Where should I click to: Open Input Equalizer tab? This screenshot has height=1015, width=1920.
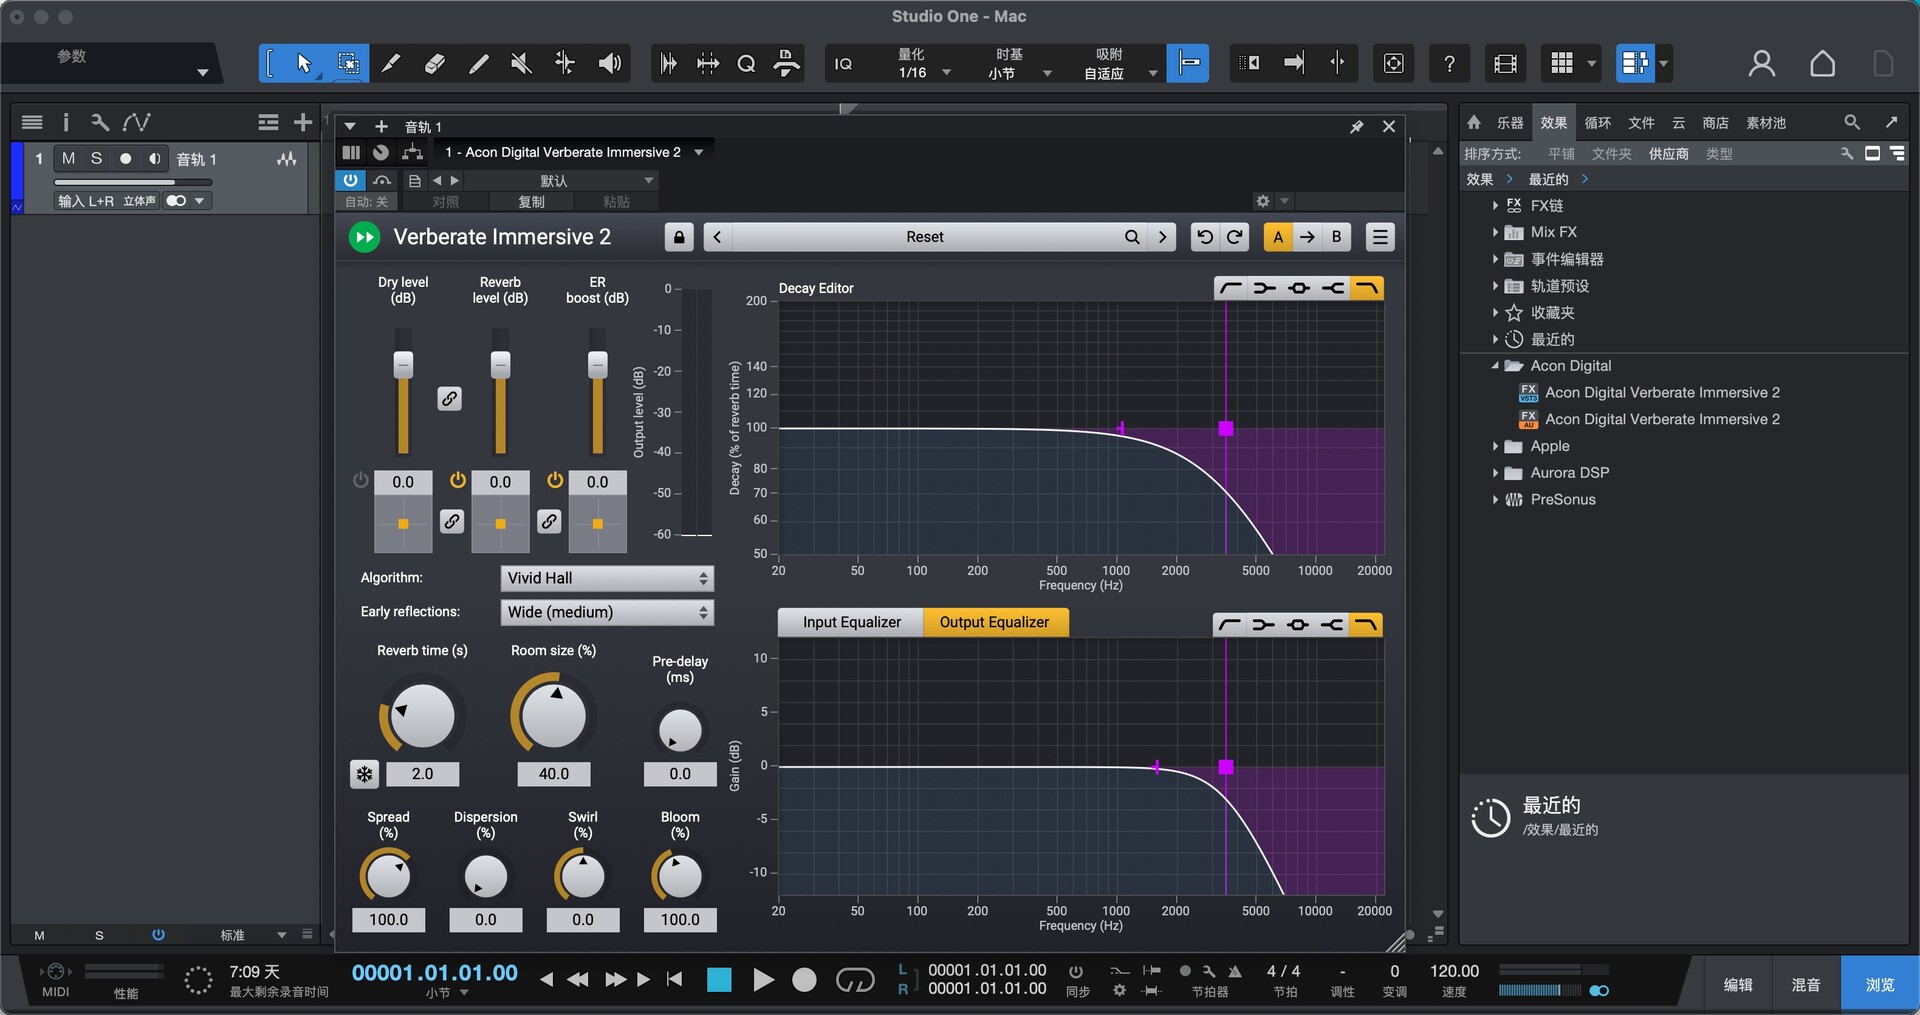(x=851, y=622)
